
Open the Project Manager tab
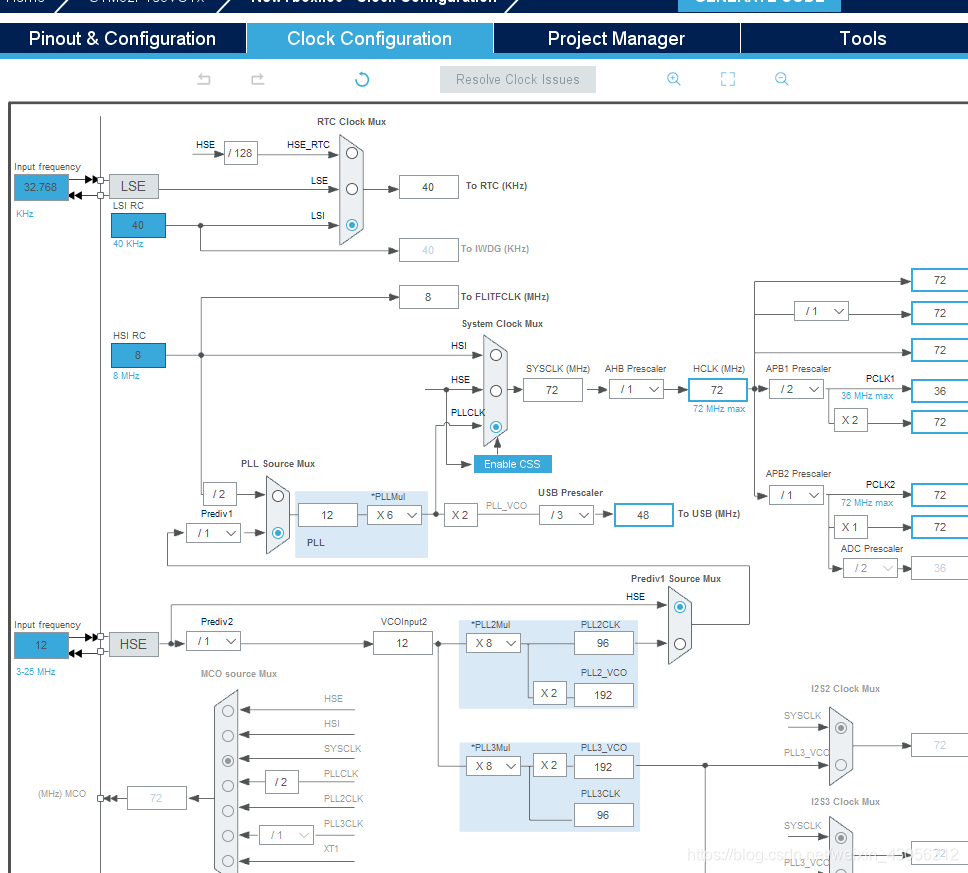tap(616, 38)
